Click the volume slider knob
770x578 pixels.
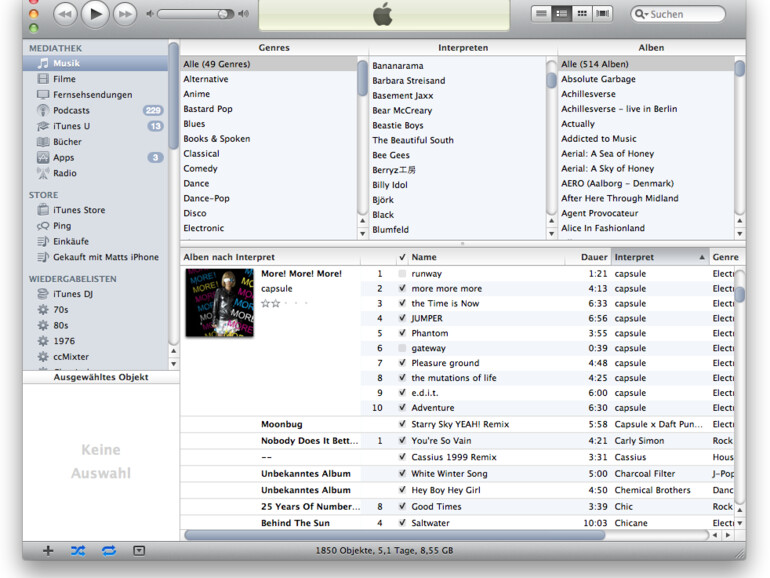click(x=224, y=14)
